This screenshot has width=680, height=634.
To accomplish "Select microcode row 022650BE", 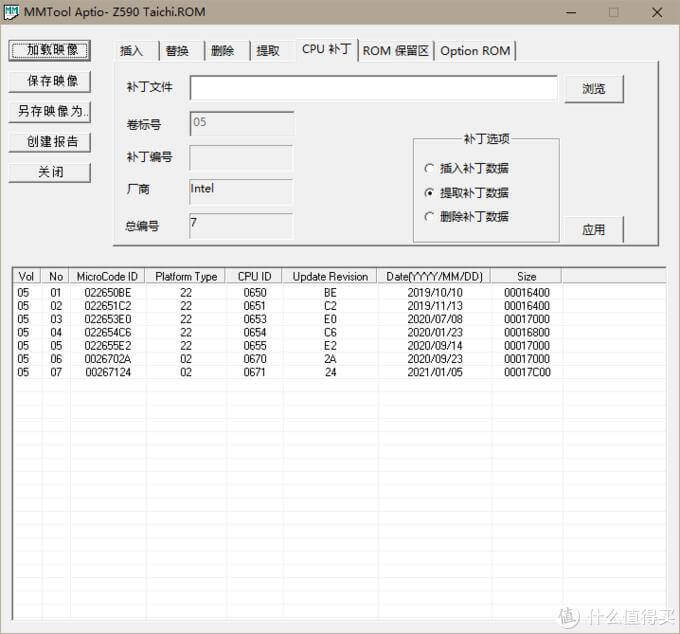I will (107, 292).
